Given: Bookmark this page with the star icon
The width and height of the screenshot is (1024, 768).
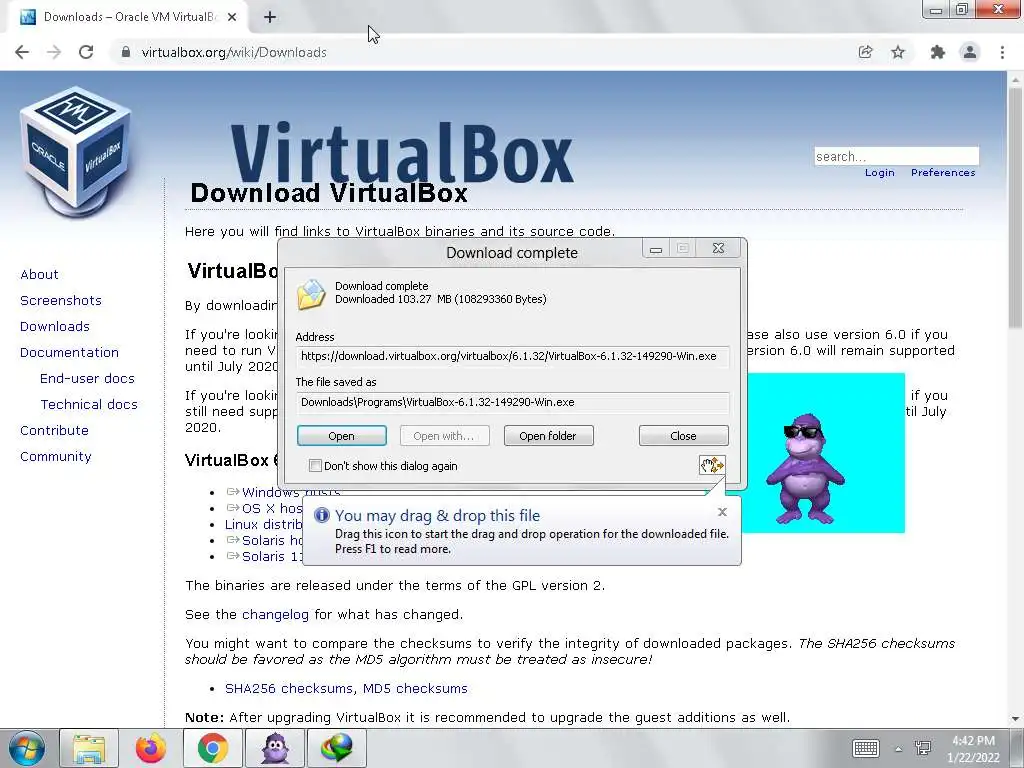Looking at the screenshot, I should pyautogui.click(x=898, y=52).
